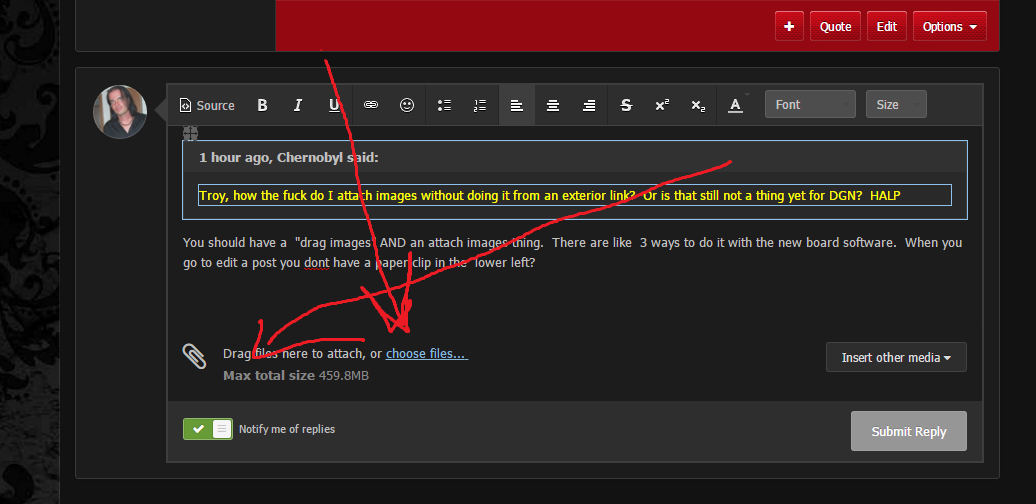The image size is (1036, 504).
Task: Apply strikethrough formatting
Action: 626,105
